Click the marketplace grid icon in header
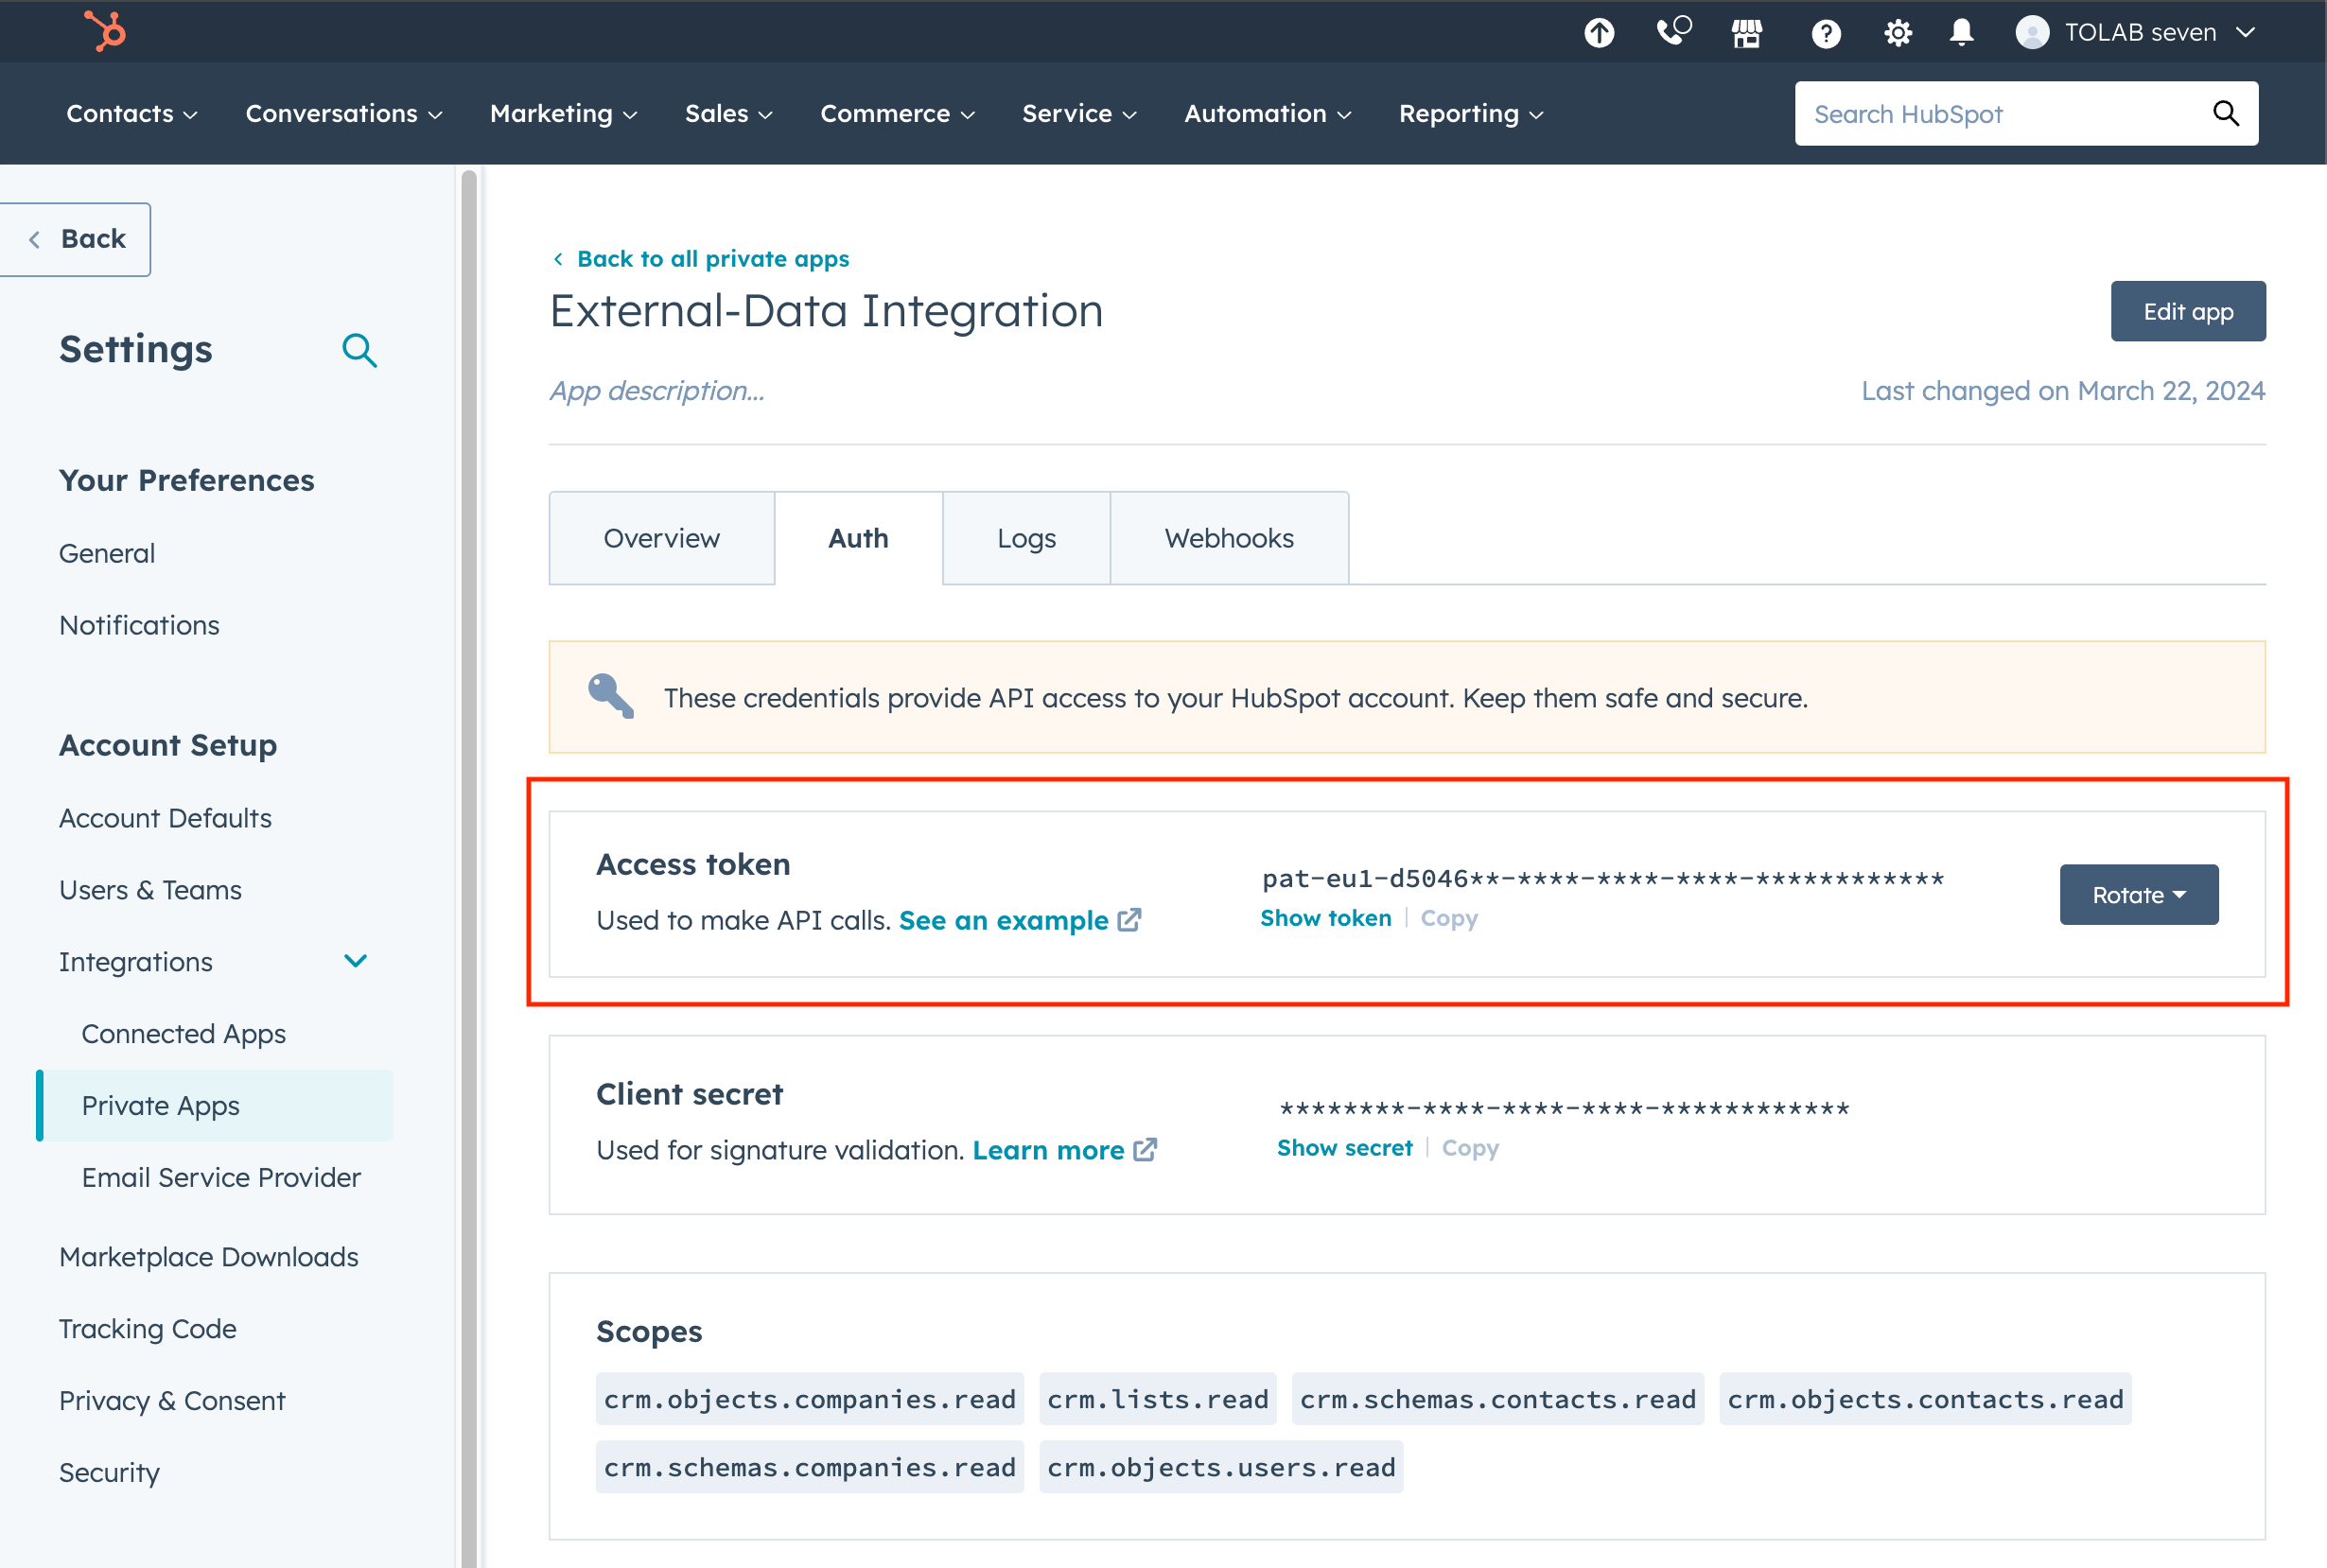Screen dimensions: 2327x1568 (x=1746, y=31)
